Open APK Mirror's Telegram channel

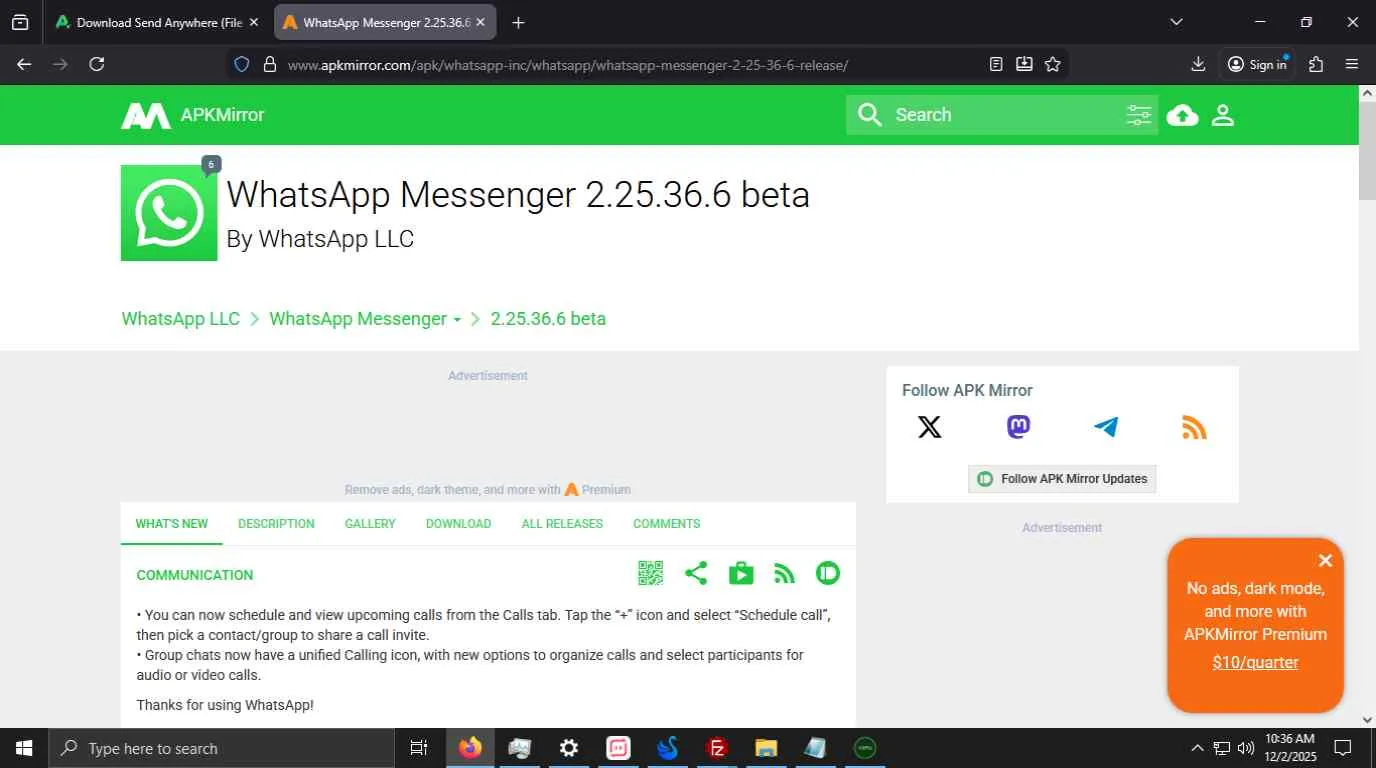[1106, 427]
